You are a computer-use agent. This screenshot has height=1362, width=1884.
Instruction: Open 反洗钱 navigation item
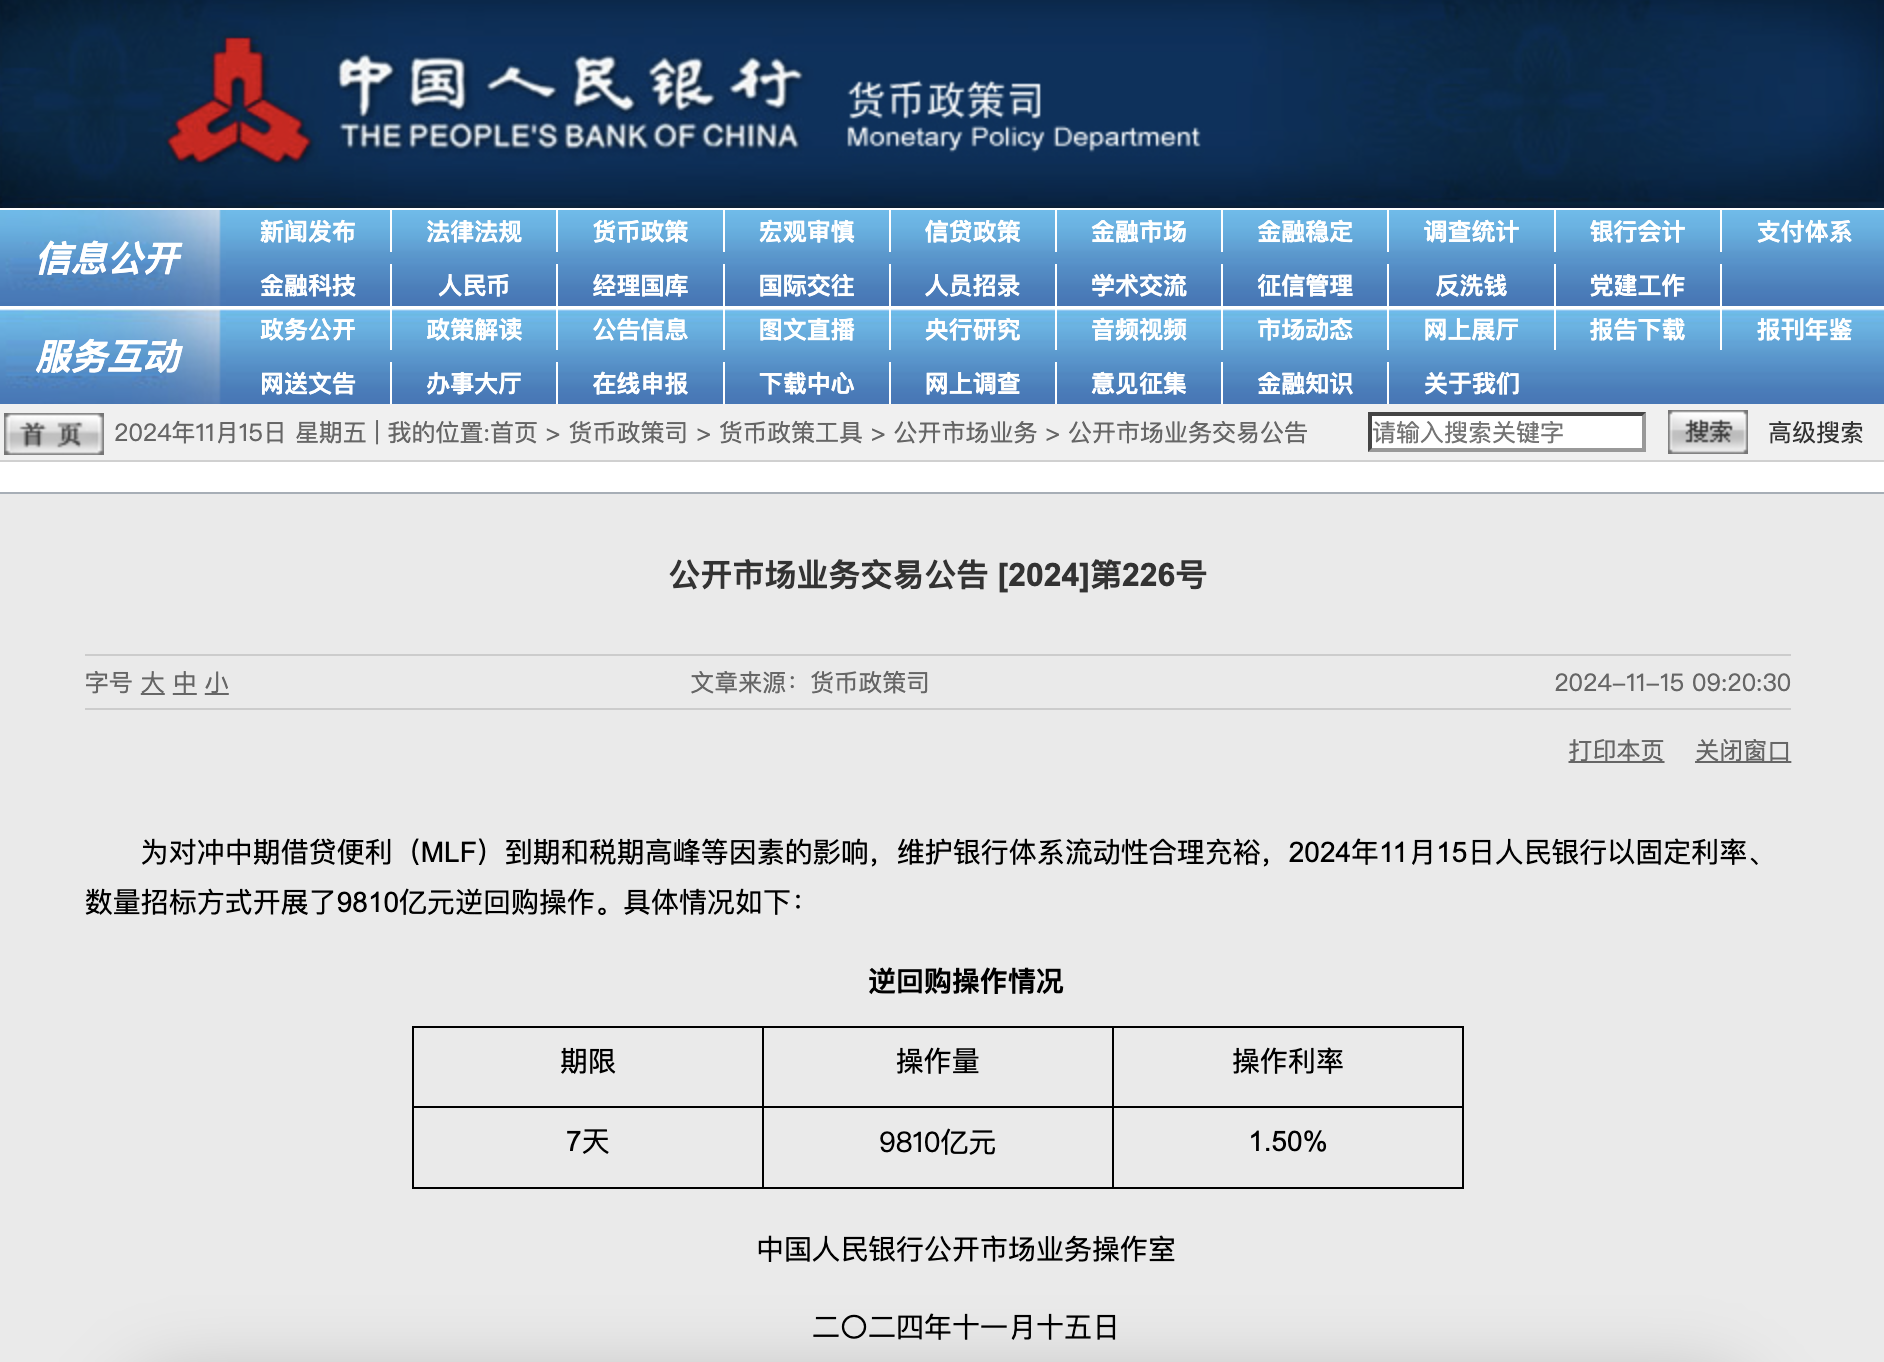1471,286
